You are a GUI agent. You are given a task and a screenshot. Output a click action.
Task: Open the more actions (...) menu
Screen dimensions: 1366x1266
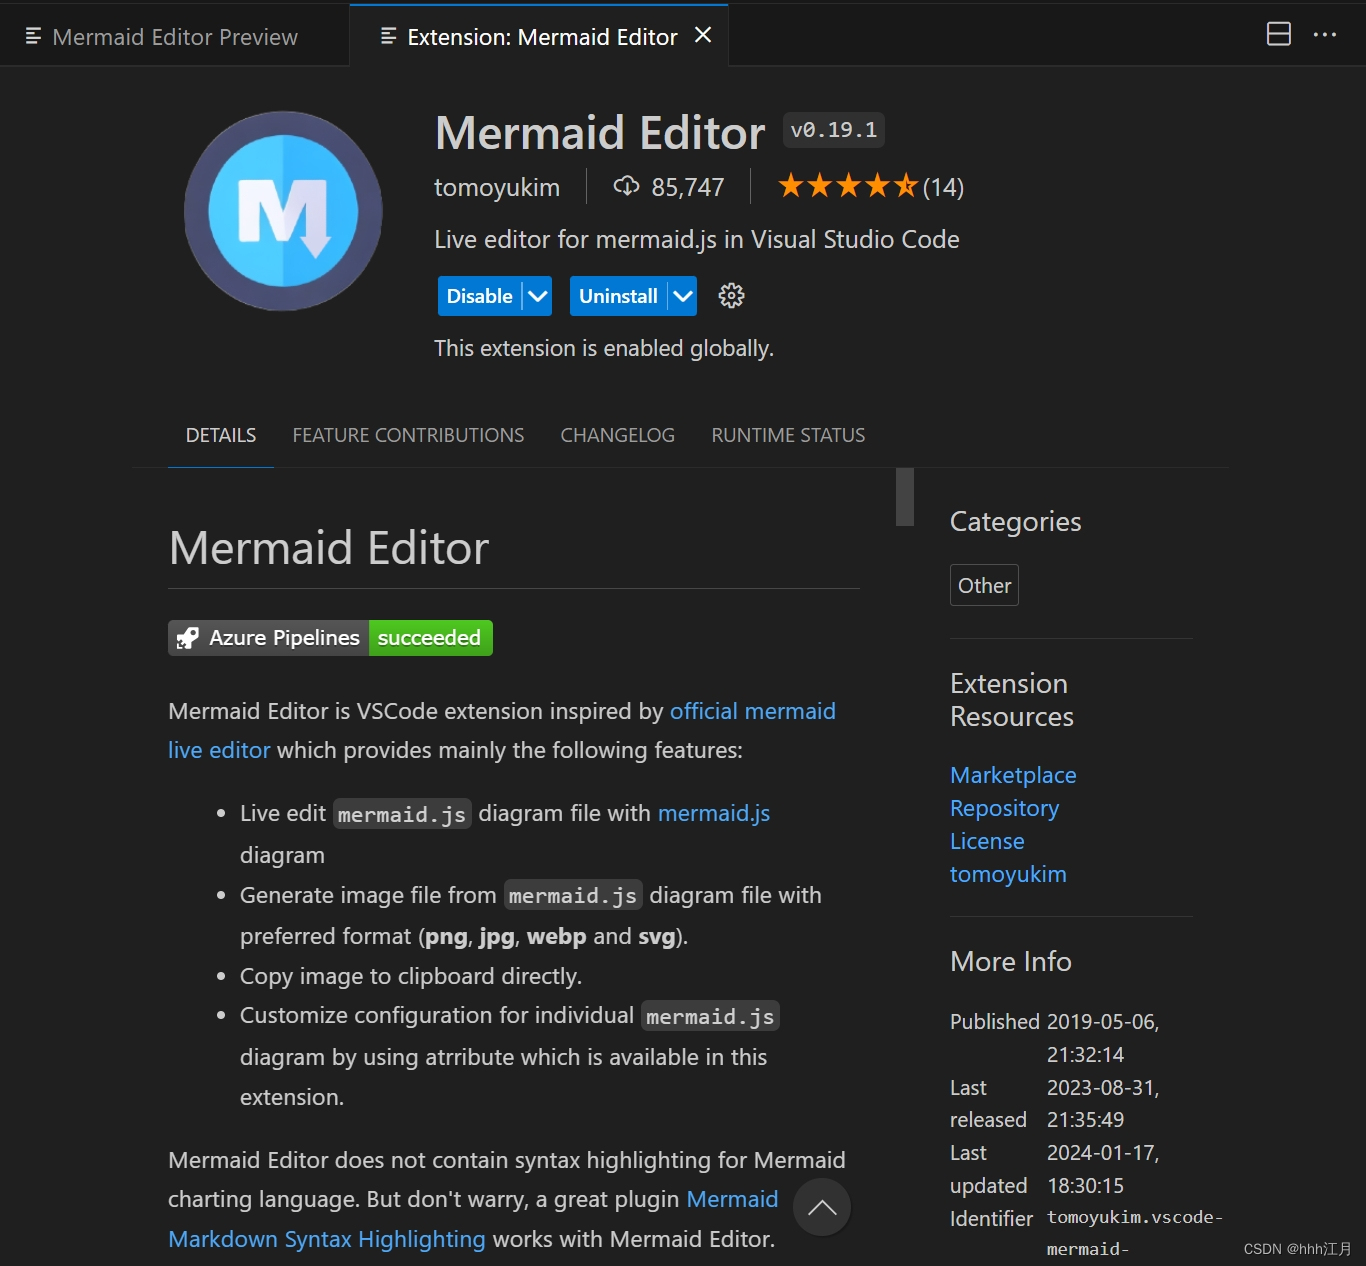pyautogui.click(x=1325, y=34)
